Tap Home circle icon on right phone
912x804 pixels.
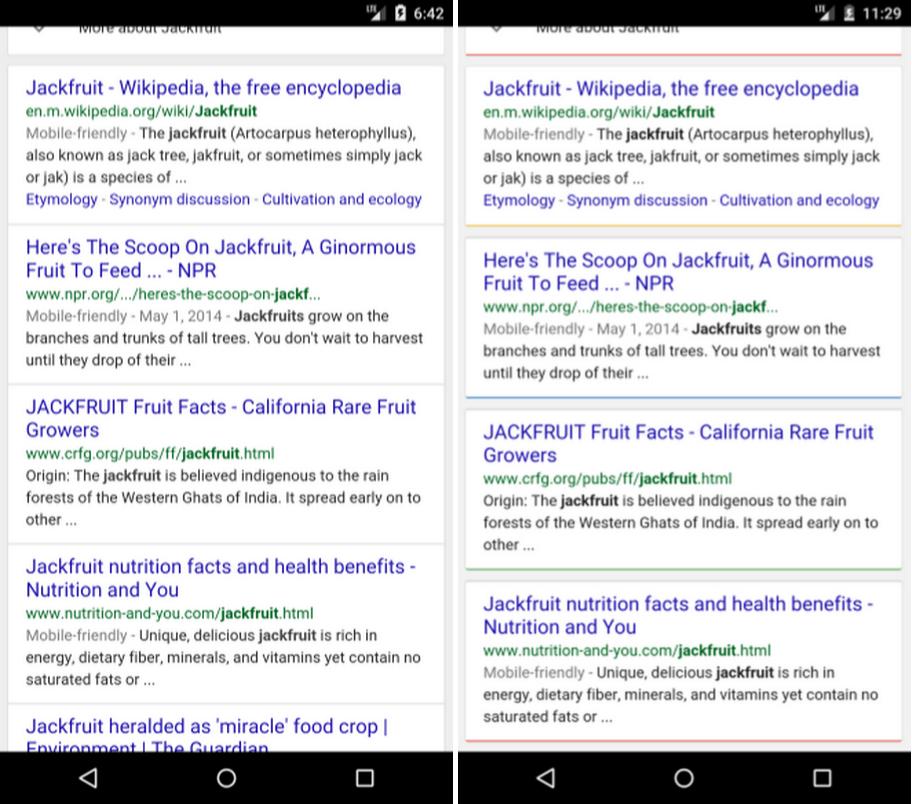pyautogui.click(x=684, y=778)
